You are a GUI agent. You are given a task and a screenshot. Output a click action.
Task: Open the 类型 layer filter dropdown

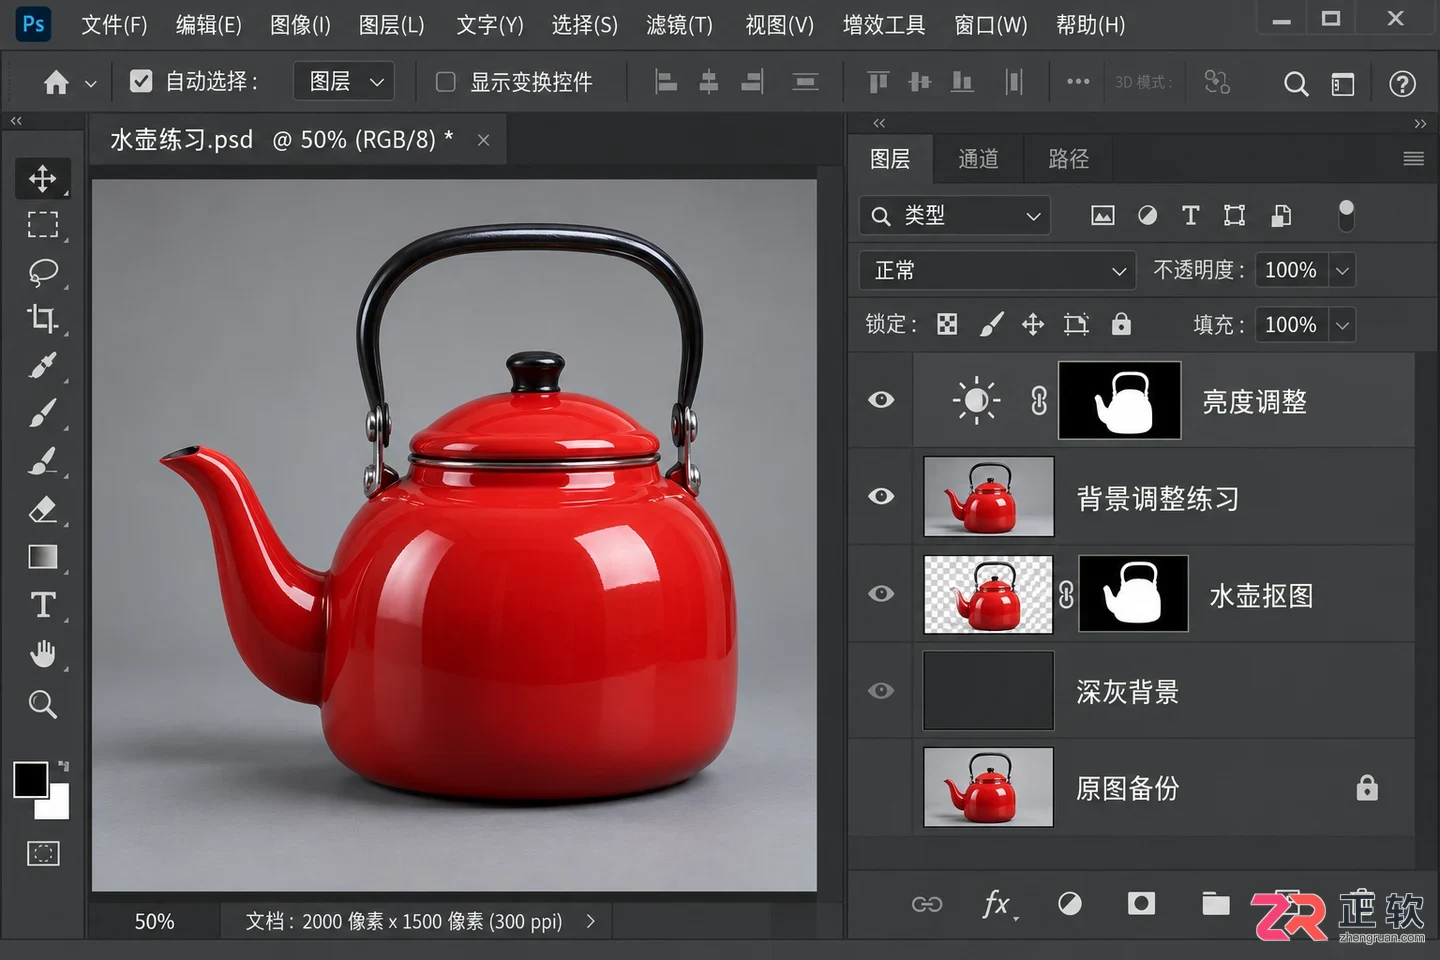coord(955,216)
